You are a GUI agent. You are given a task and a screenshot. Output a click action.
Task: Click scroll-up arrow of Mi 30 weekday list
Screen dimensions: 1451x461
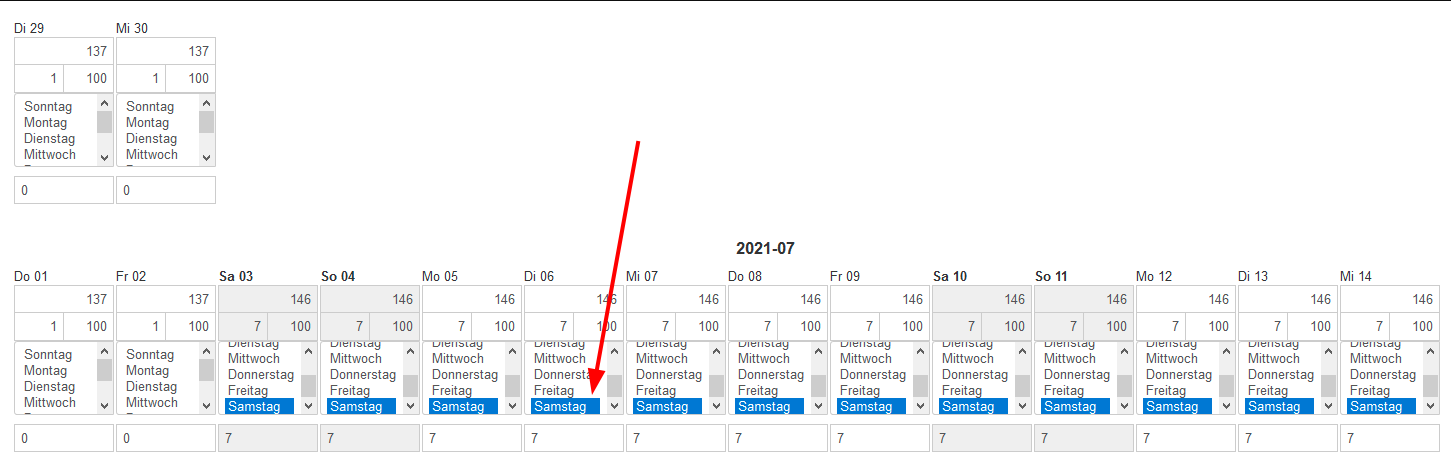click(206, 103)
